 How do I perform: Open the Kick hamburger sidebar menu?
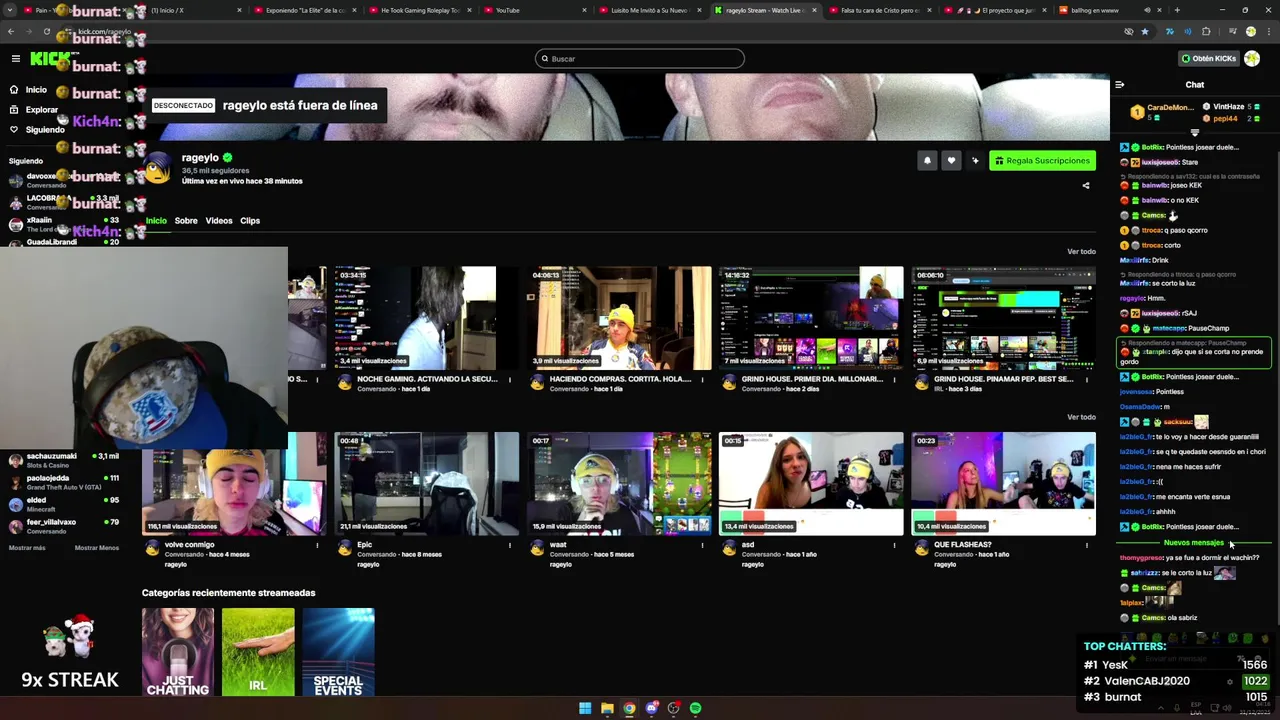point(15,59)
